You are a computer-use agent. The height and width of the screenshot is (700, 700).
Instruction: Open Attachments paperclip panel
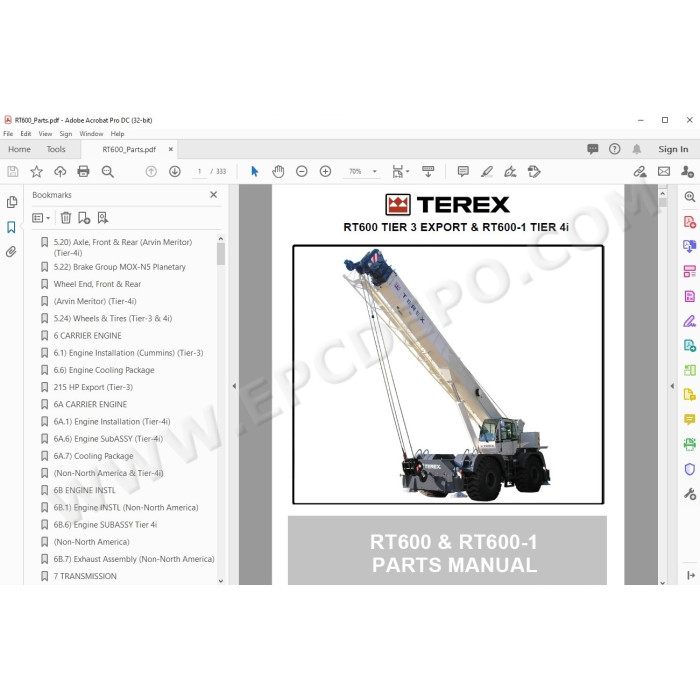(12, 252)
